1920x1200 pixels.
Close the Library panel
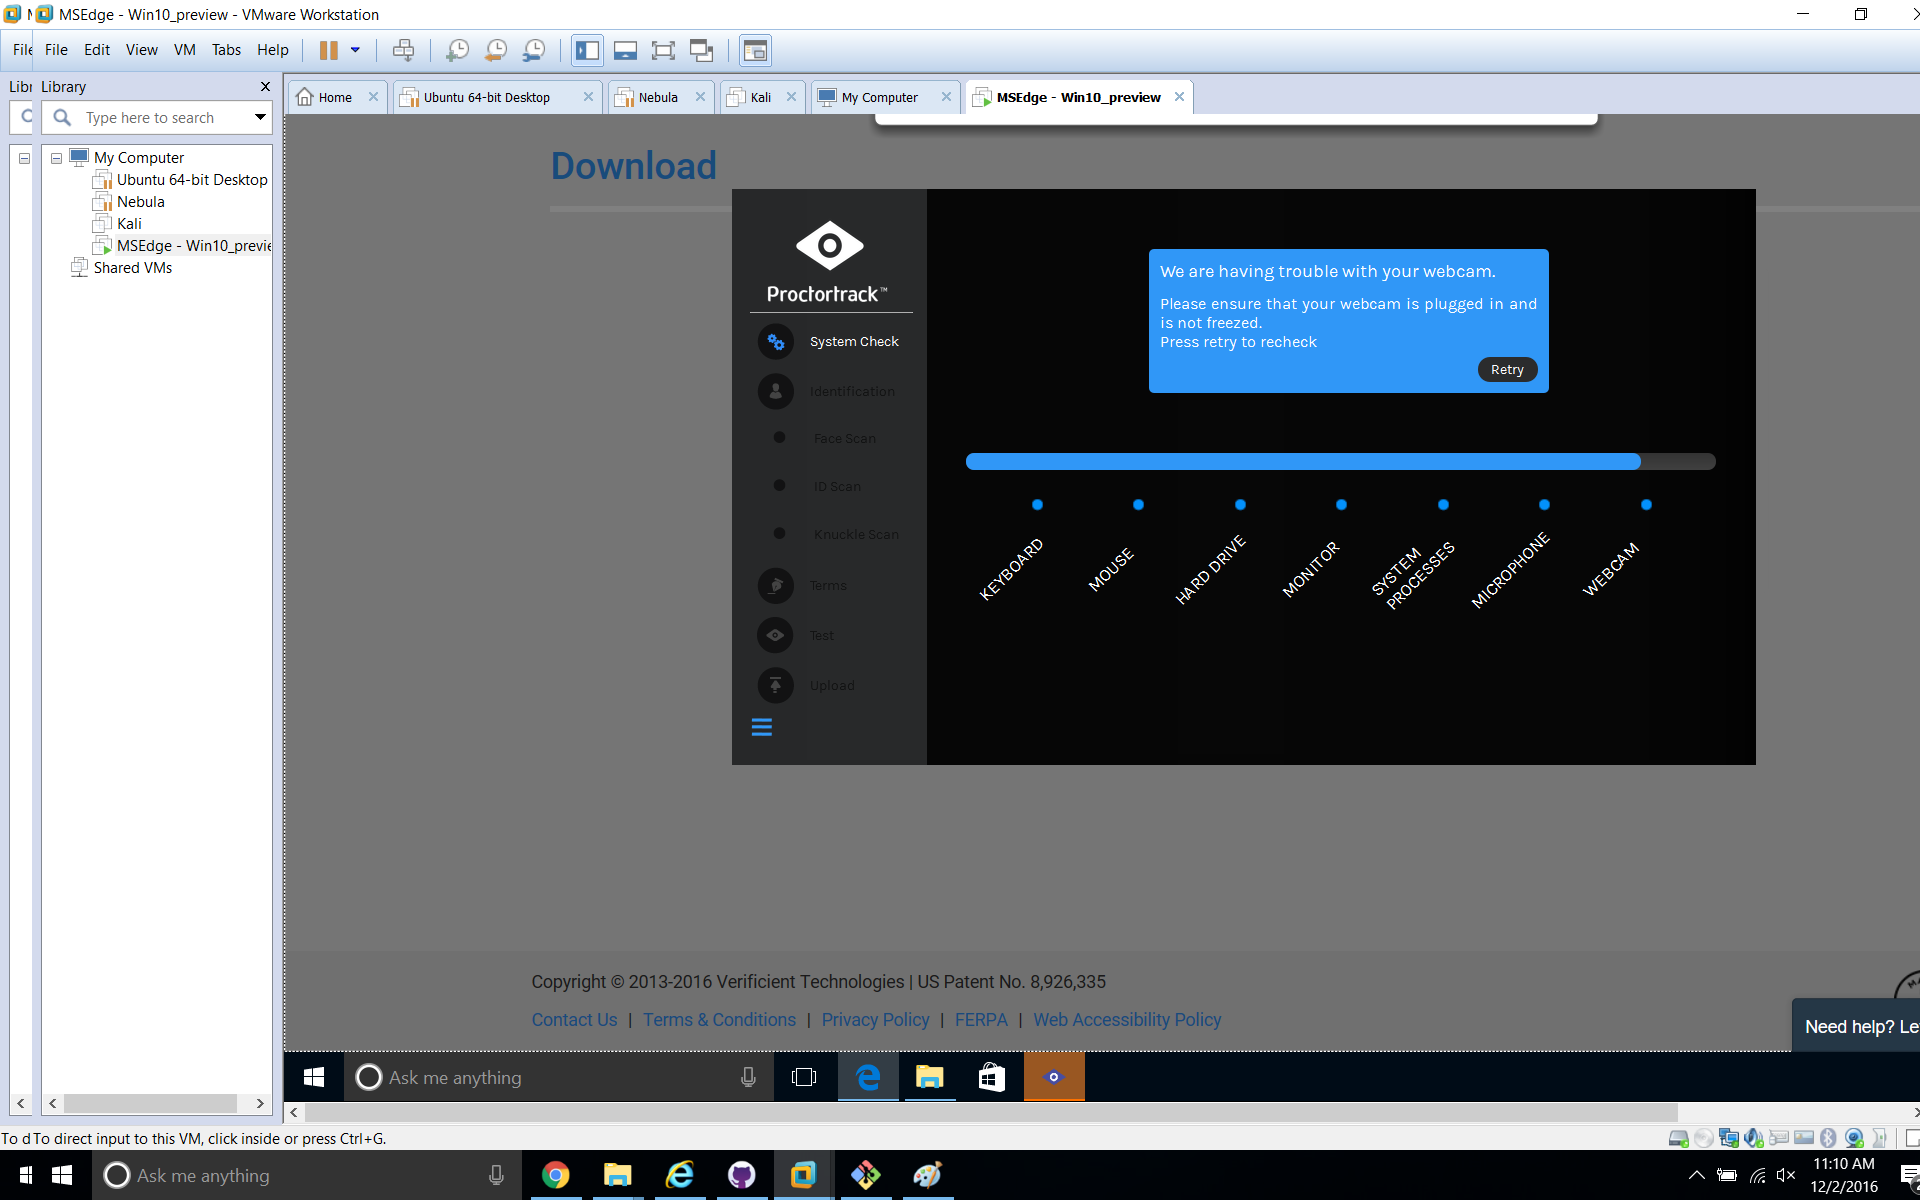pyautogui.click(x=265, y=87)
